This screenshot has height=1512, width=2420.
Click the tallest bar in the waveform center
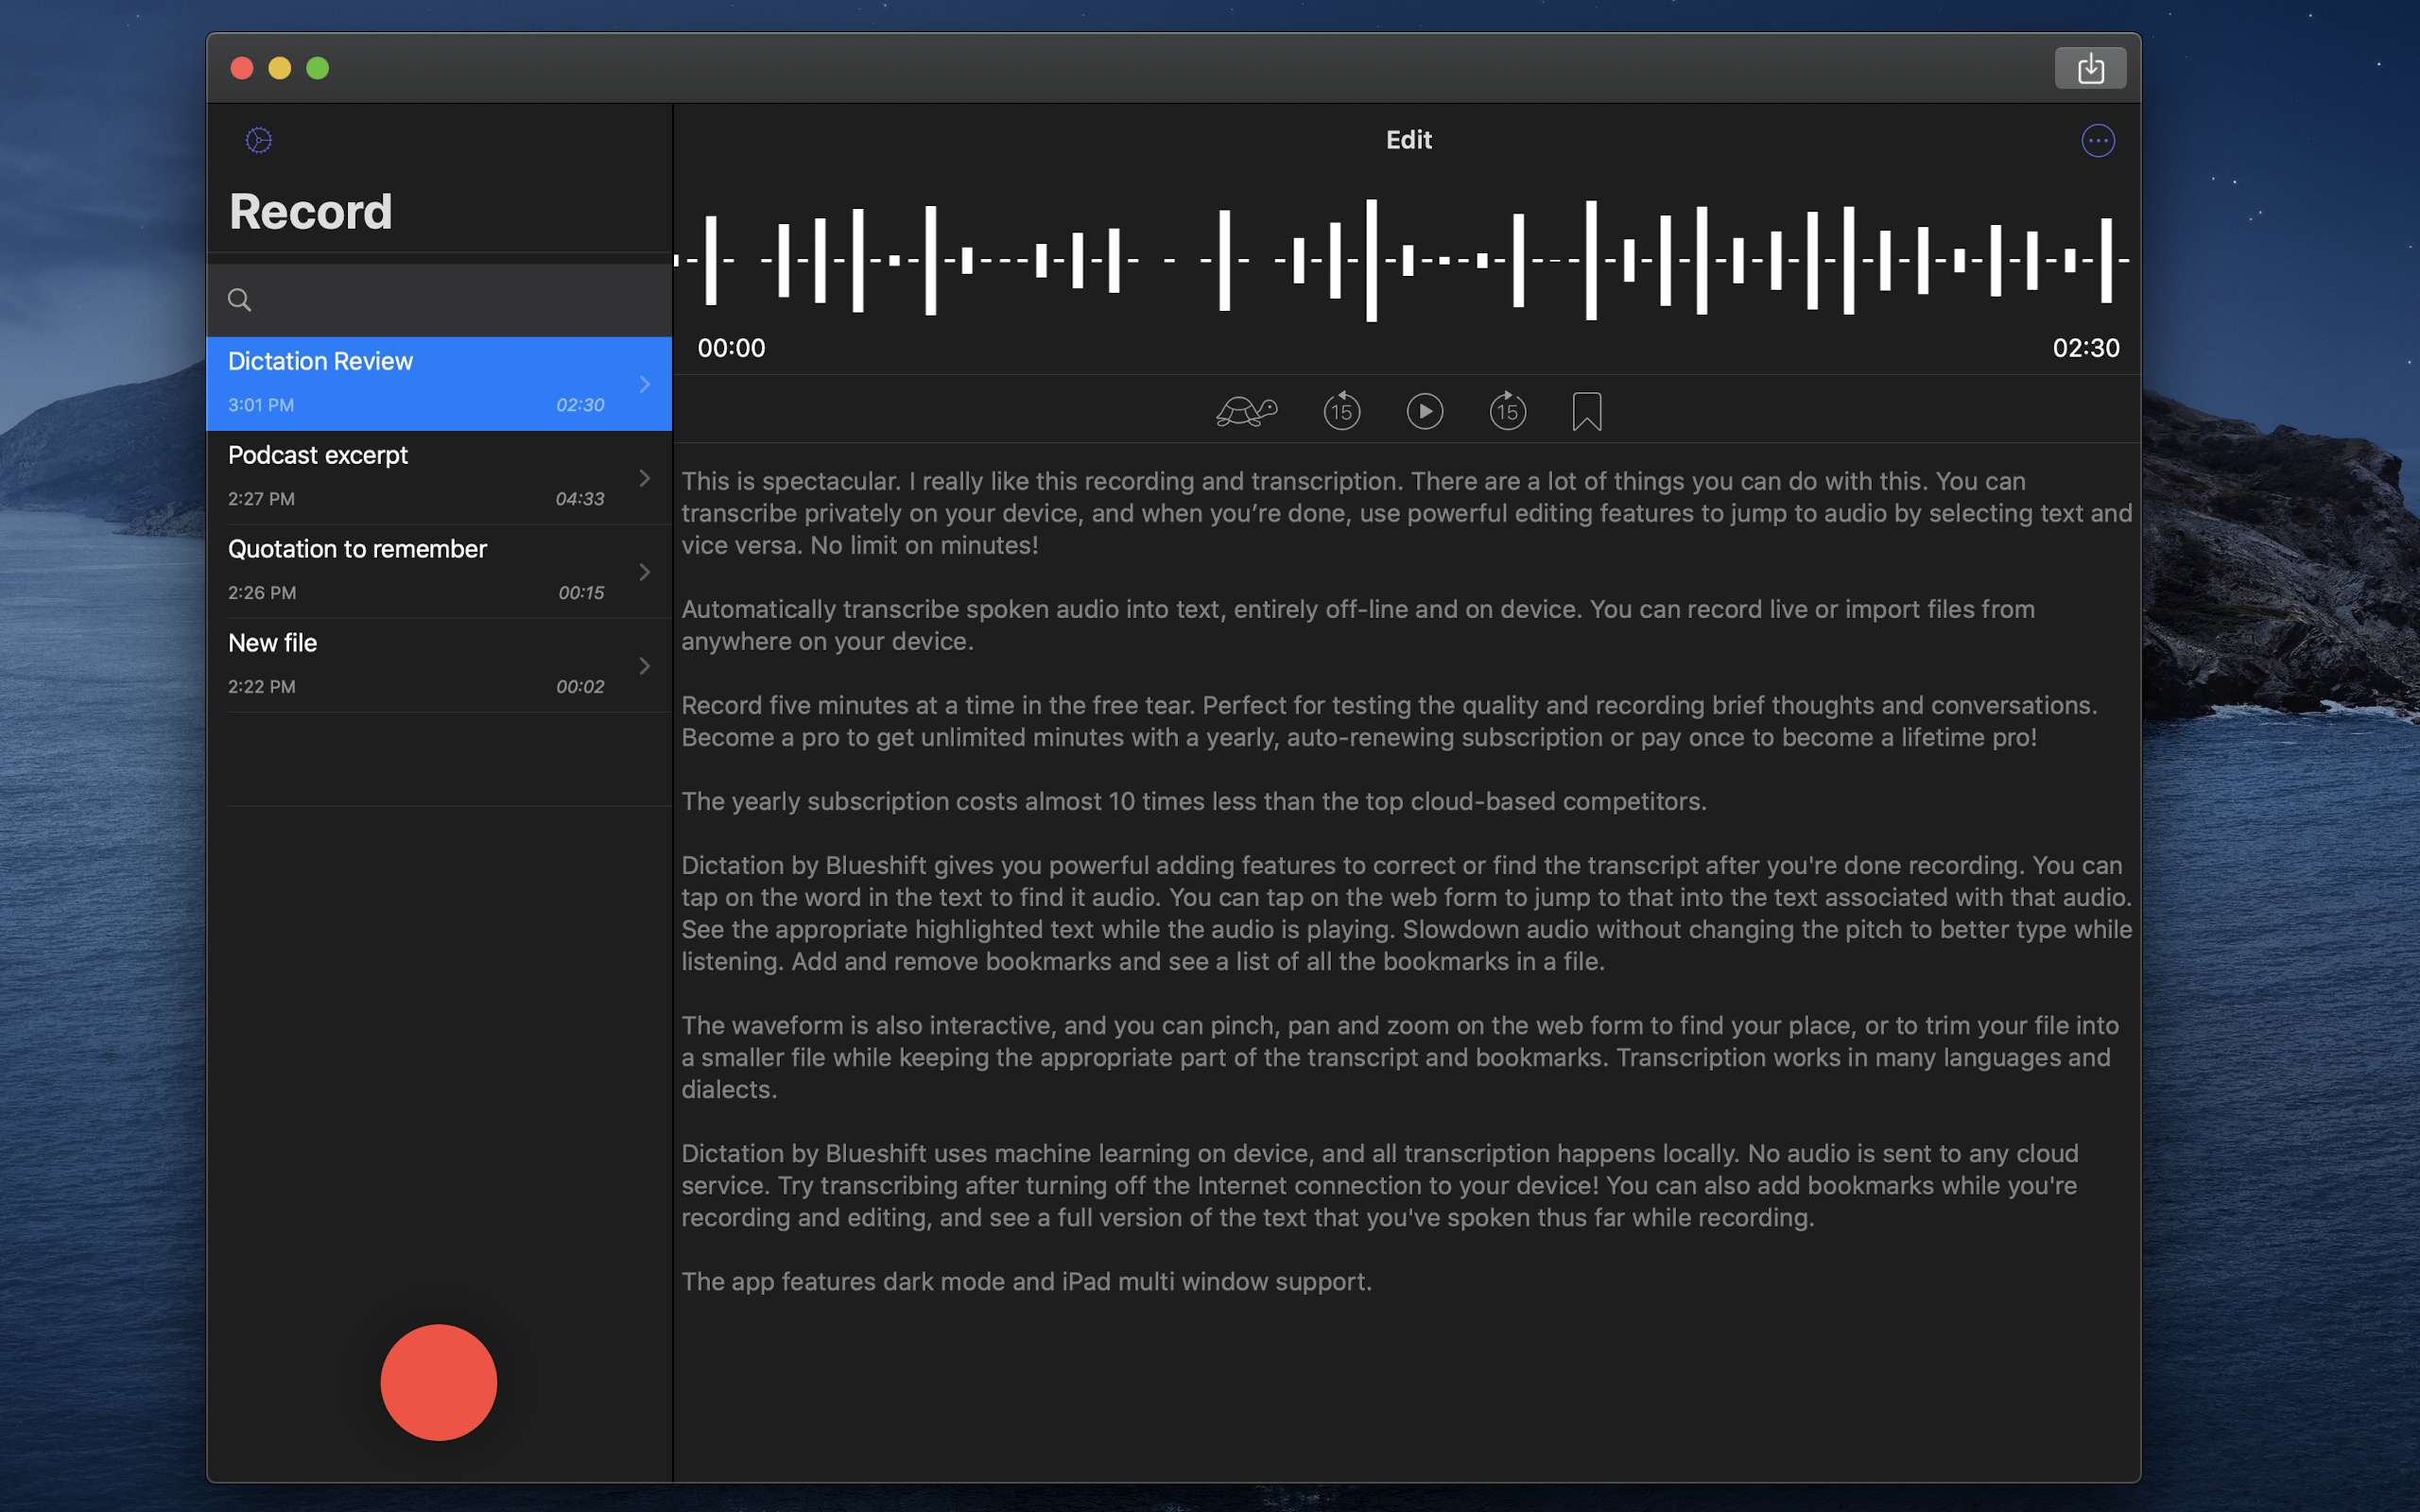click(x=1372, y=260)
